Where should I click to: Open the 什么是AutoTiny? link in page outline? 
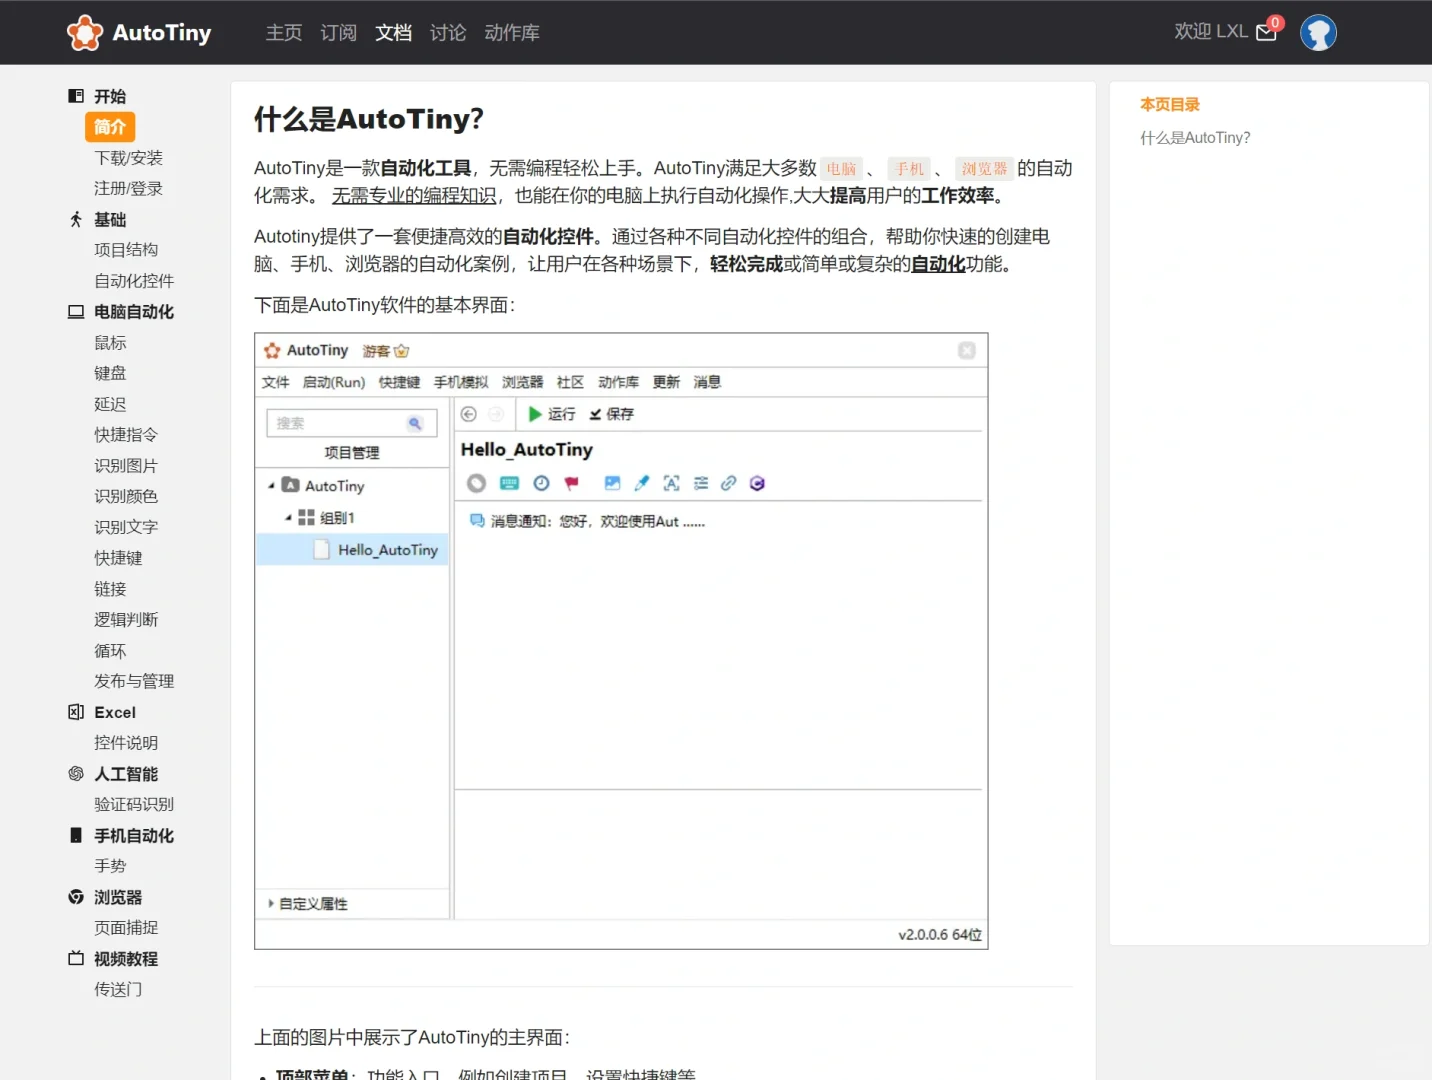(1195, 137)
